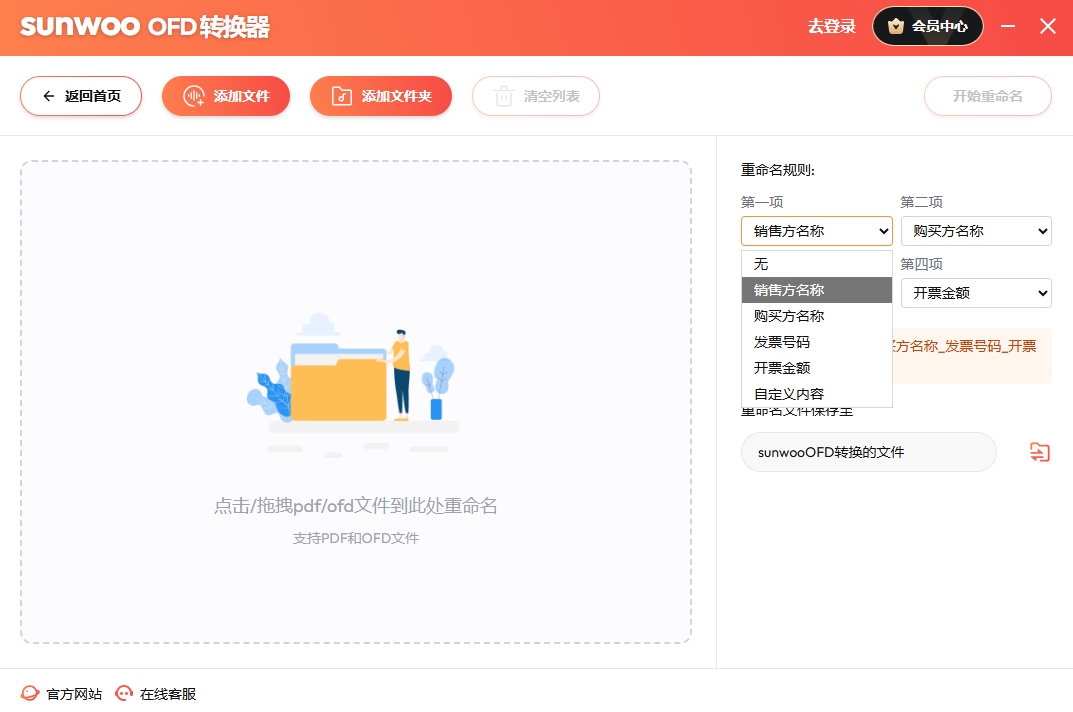Click the 添加文件 button

tap(226, 96)
